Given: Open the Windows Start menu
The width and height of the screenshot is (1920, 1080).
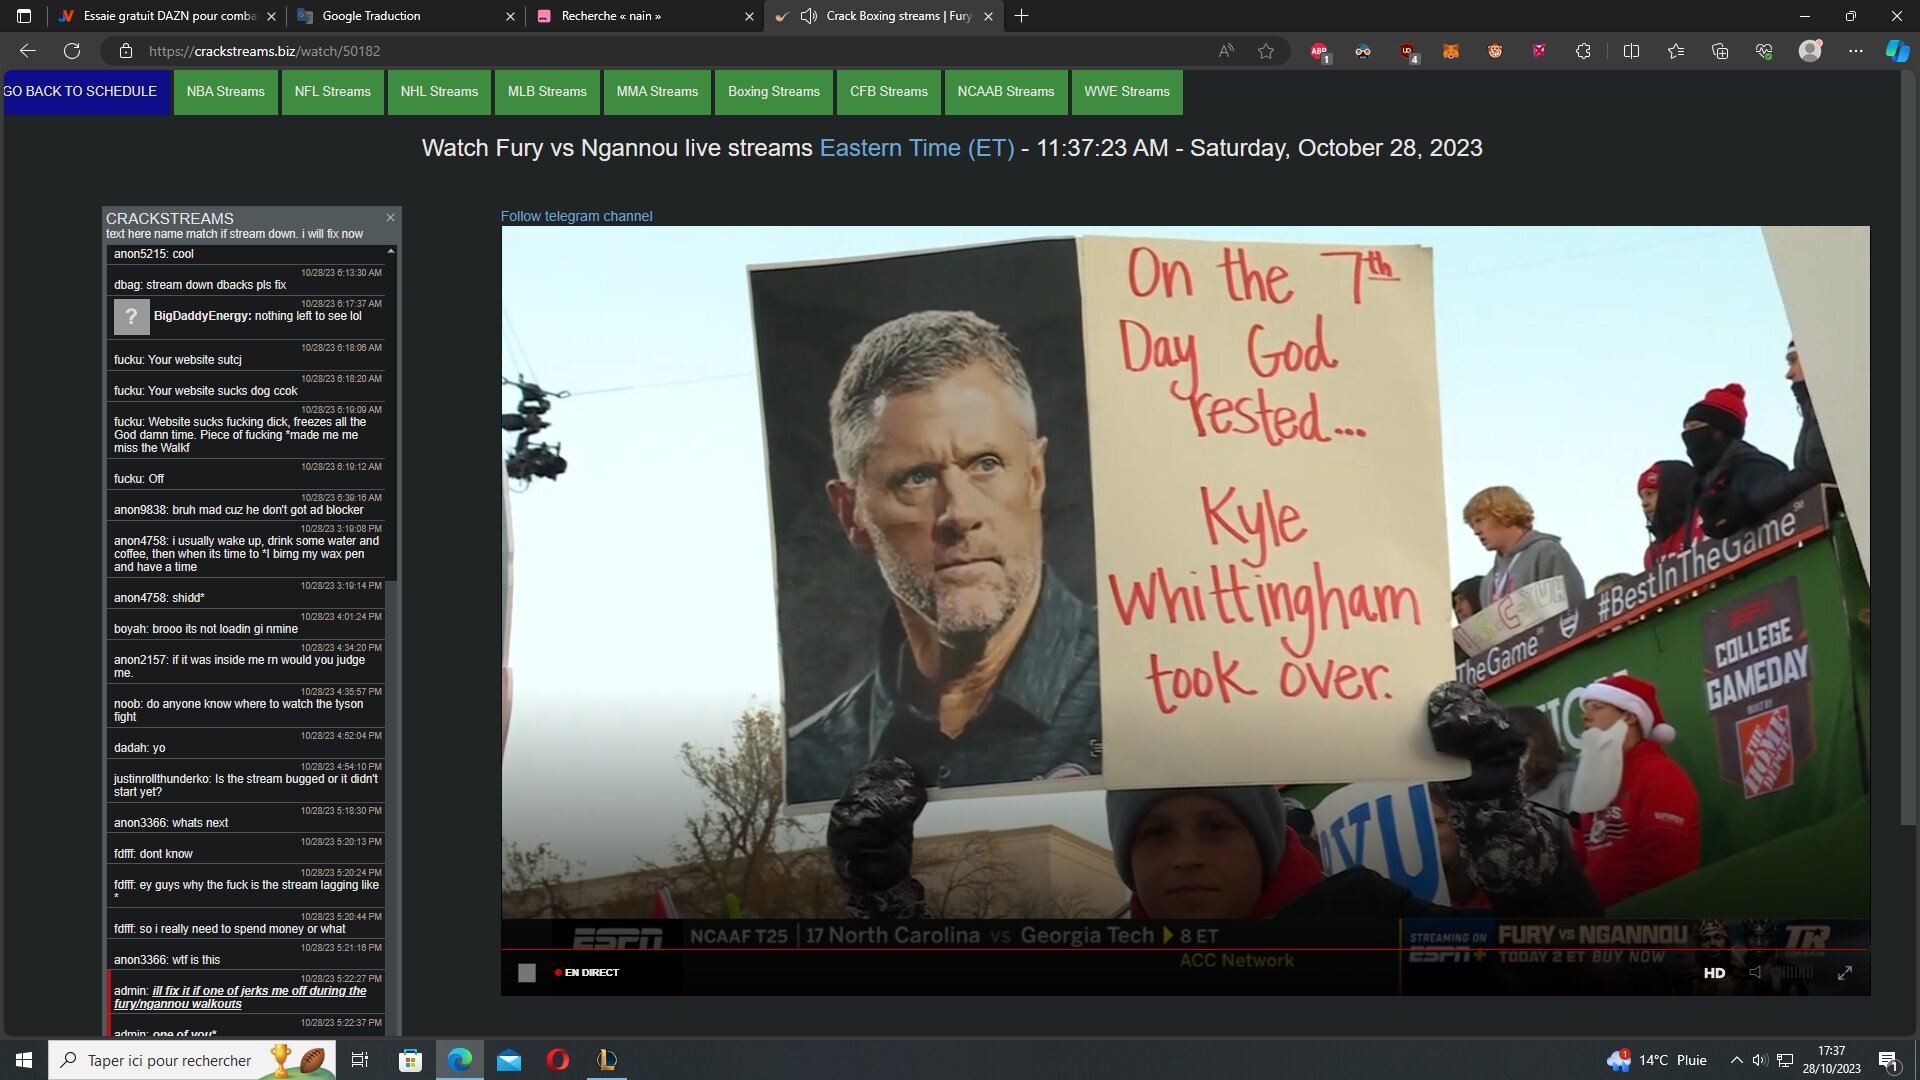Looking at the screenshot, I should point(24,1060).
